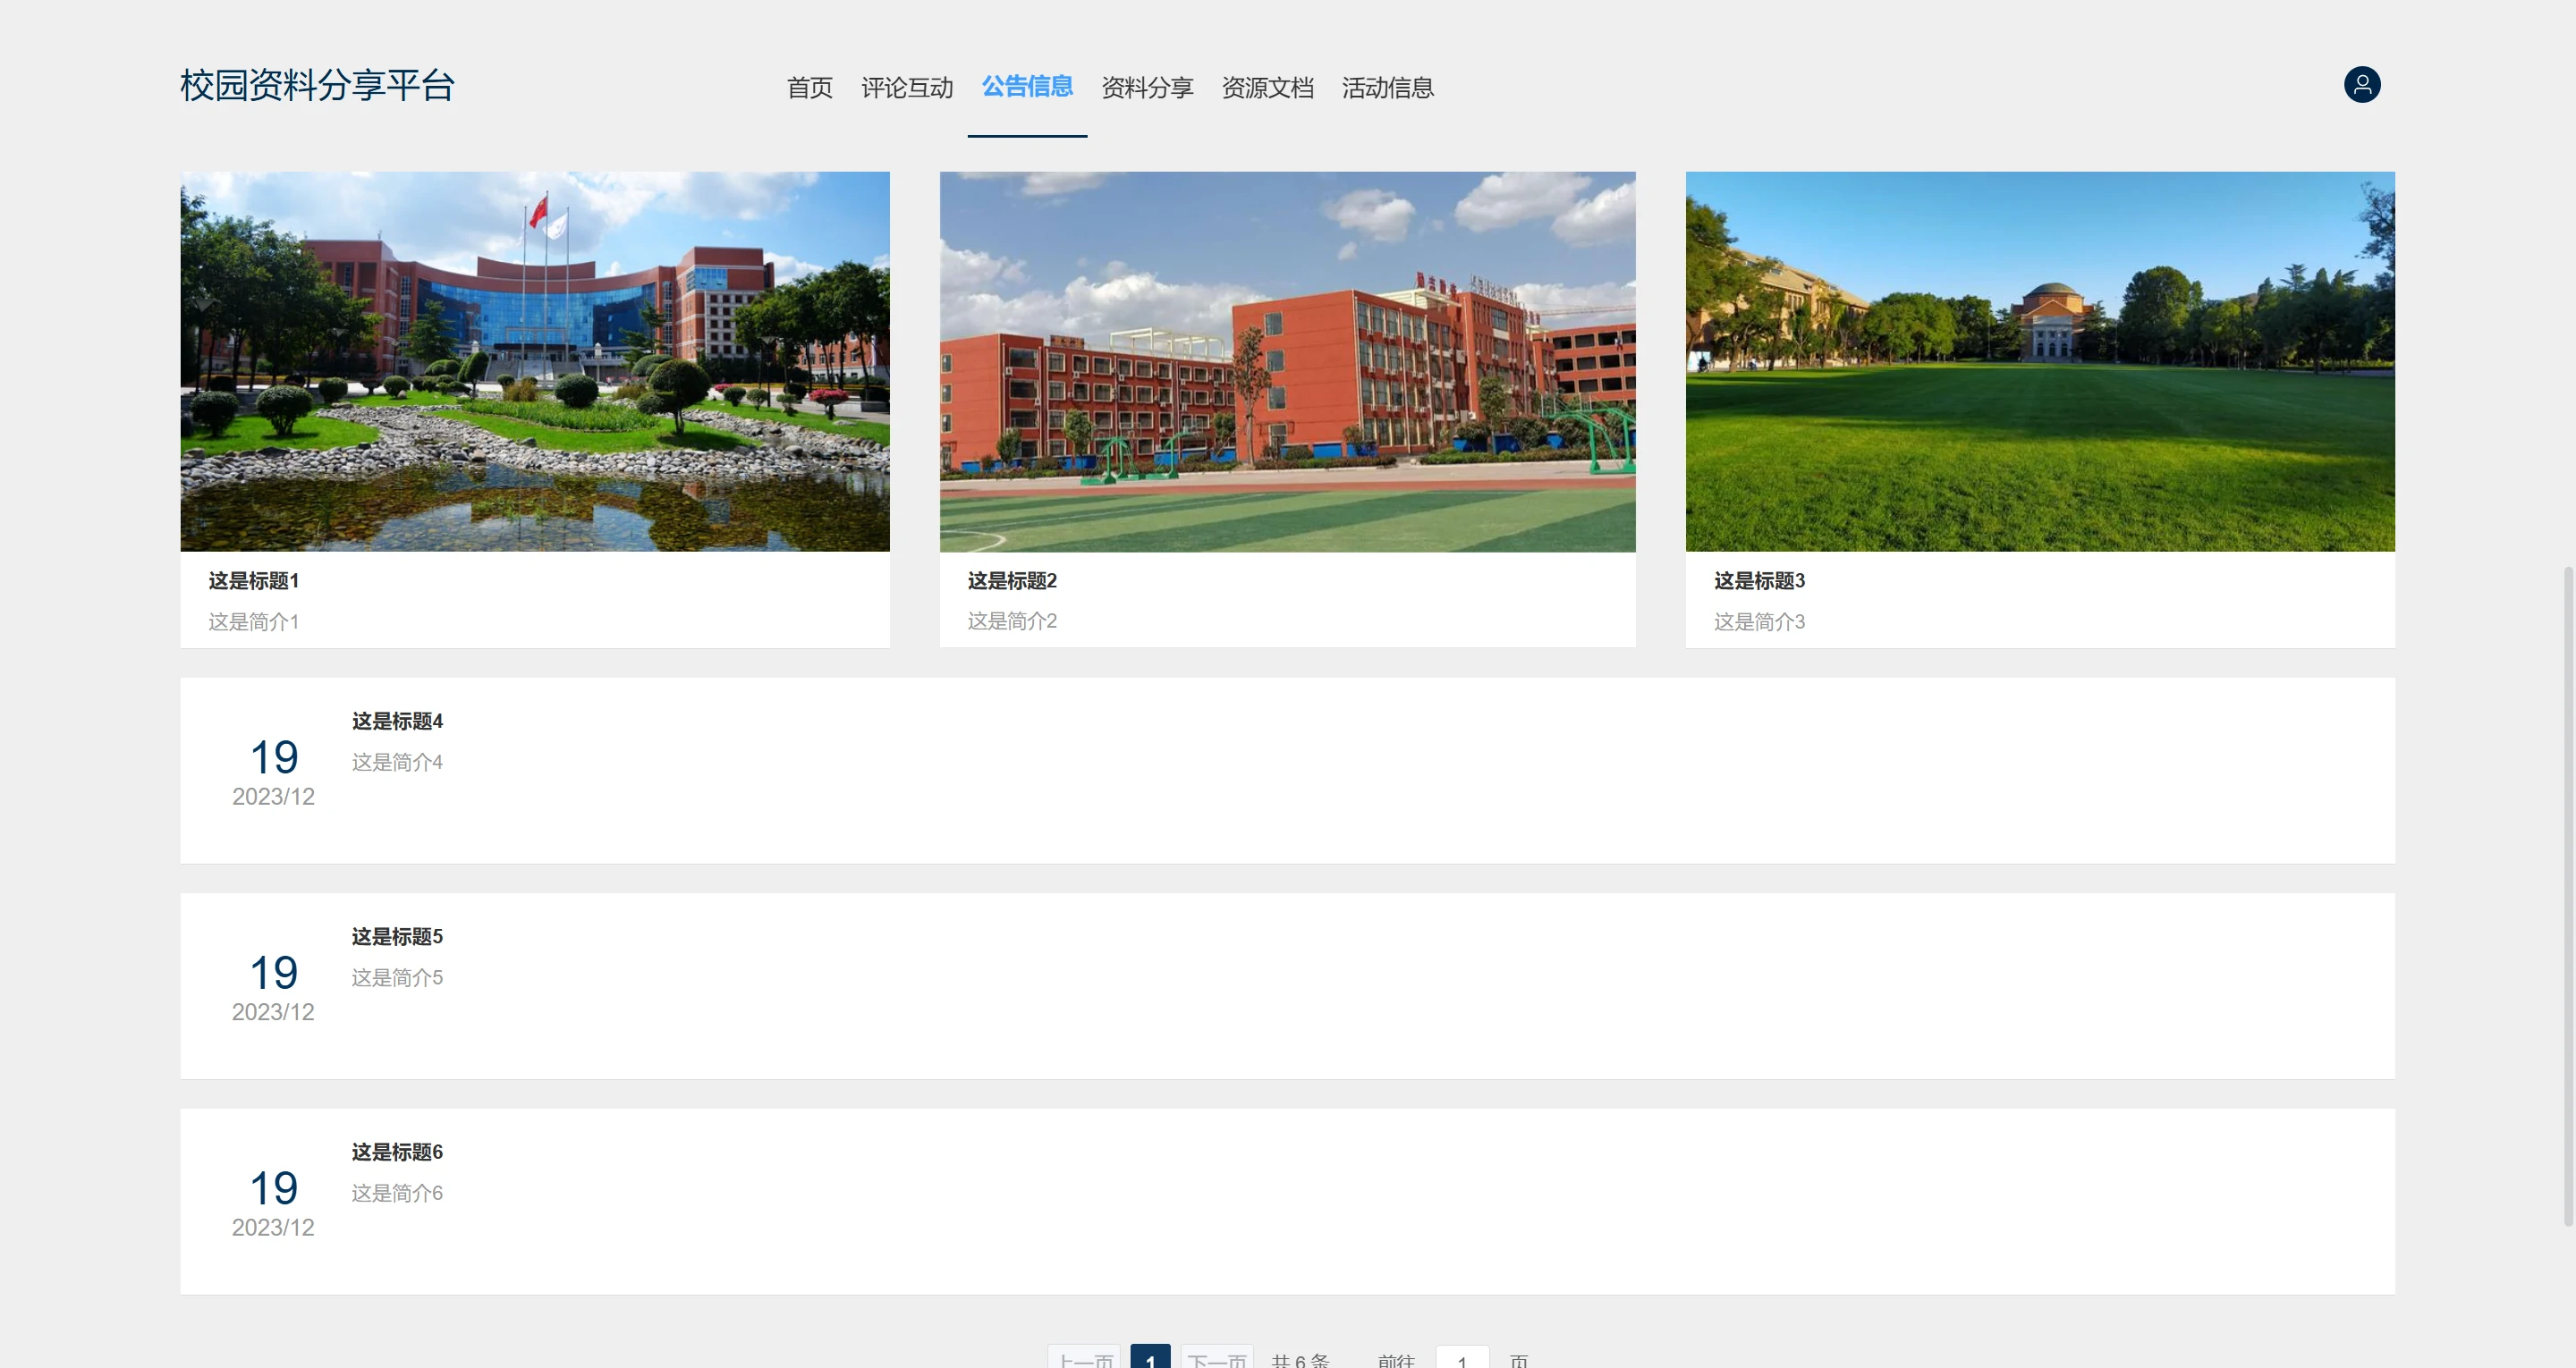Open the 这是标题4 list entry

(x=396, y=721)
